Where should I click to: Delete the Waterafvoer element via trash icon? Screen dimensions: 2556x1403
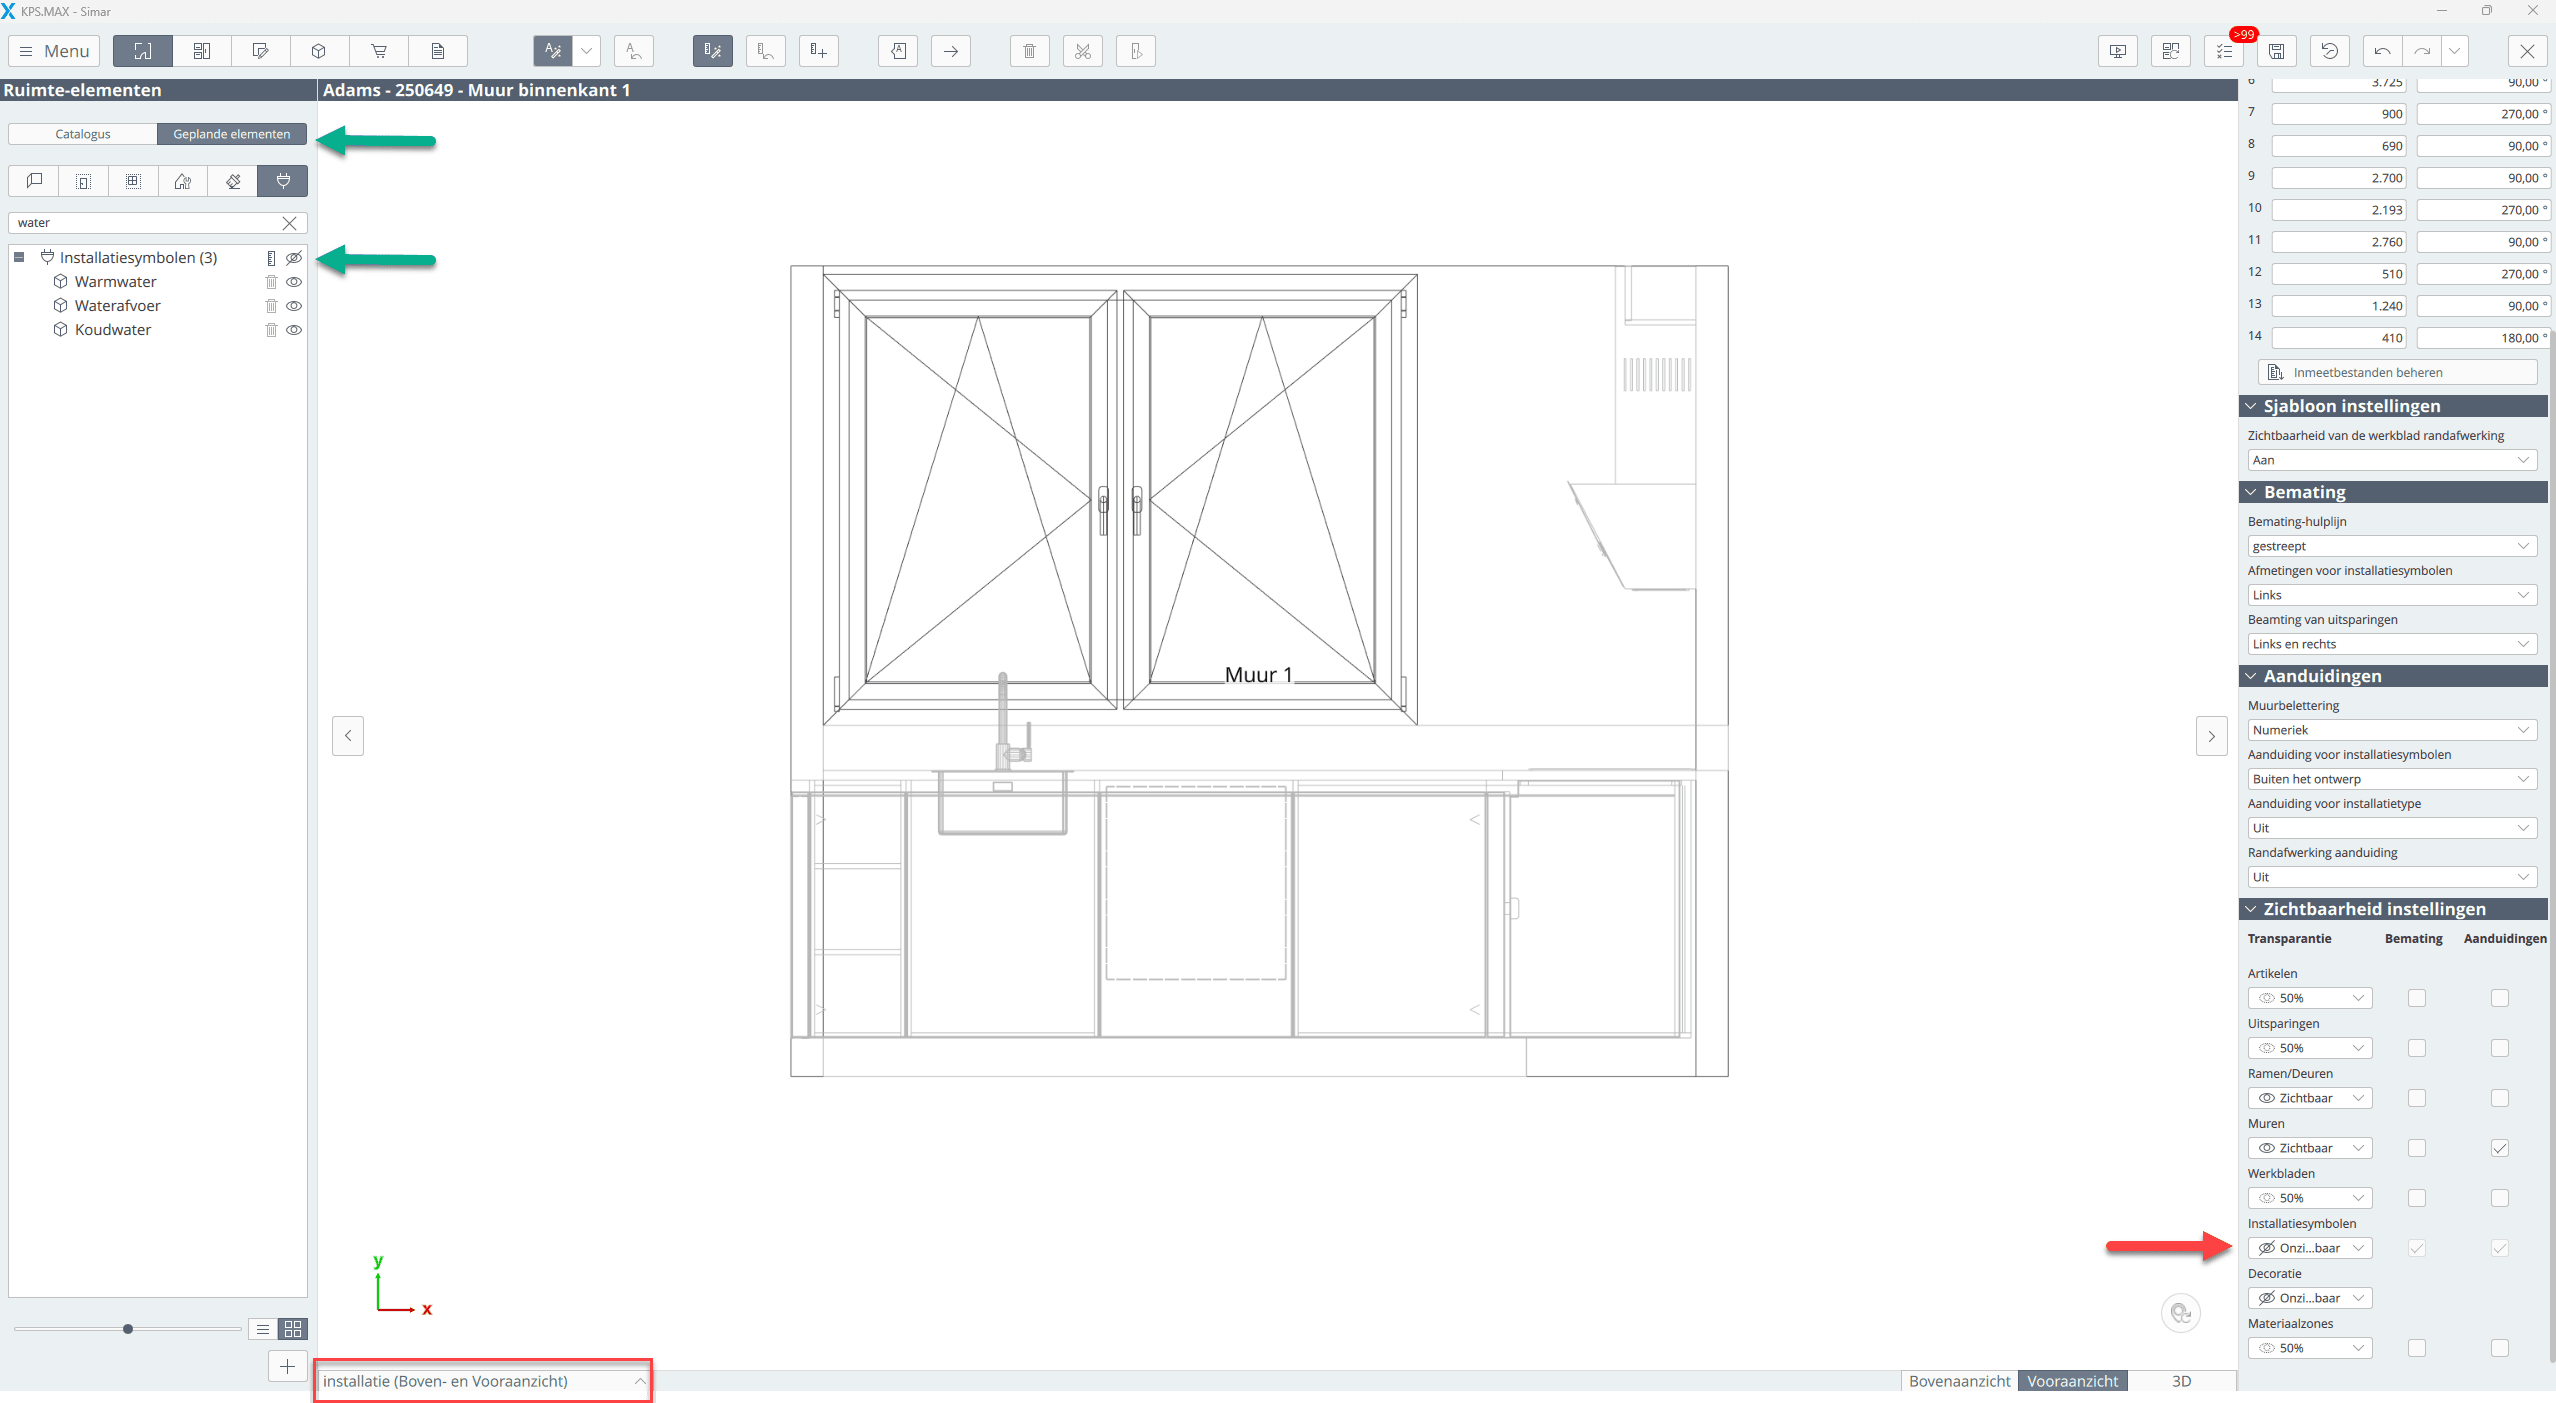(271, 306)
